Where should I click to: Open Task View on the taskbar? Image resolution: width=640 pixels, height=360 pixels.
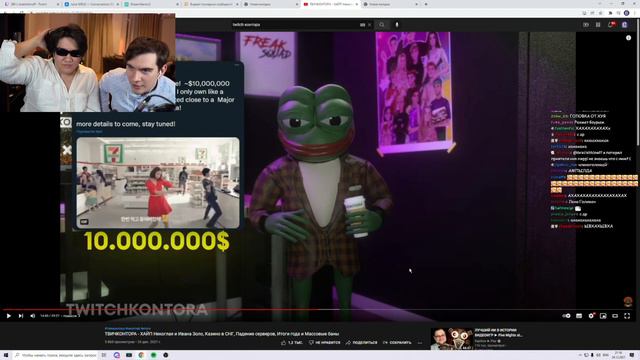click(x=104, y=355)
